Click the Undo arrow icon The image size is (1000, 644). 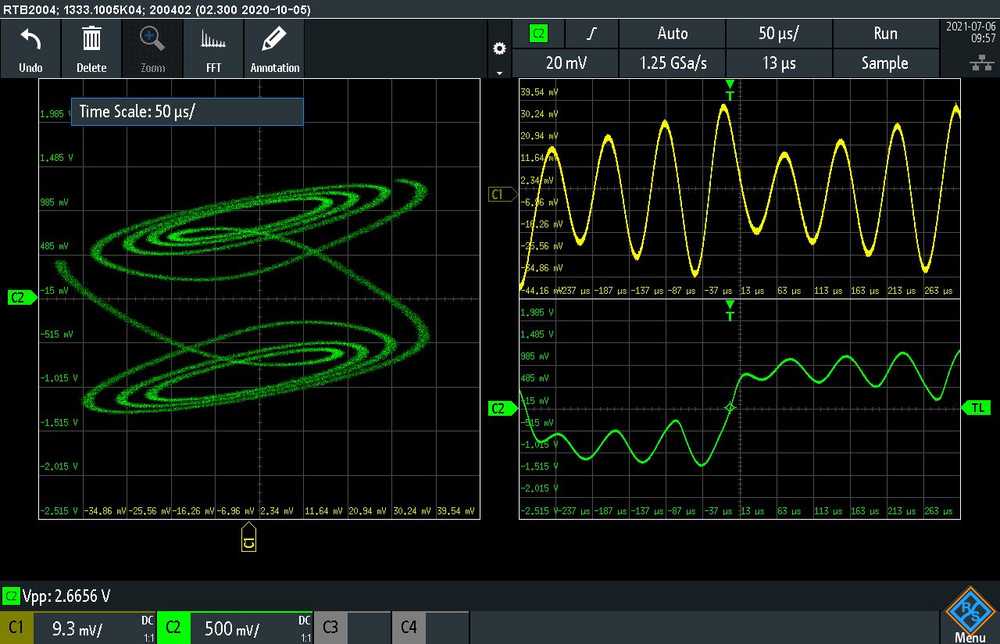point(31,41)
